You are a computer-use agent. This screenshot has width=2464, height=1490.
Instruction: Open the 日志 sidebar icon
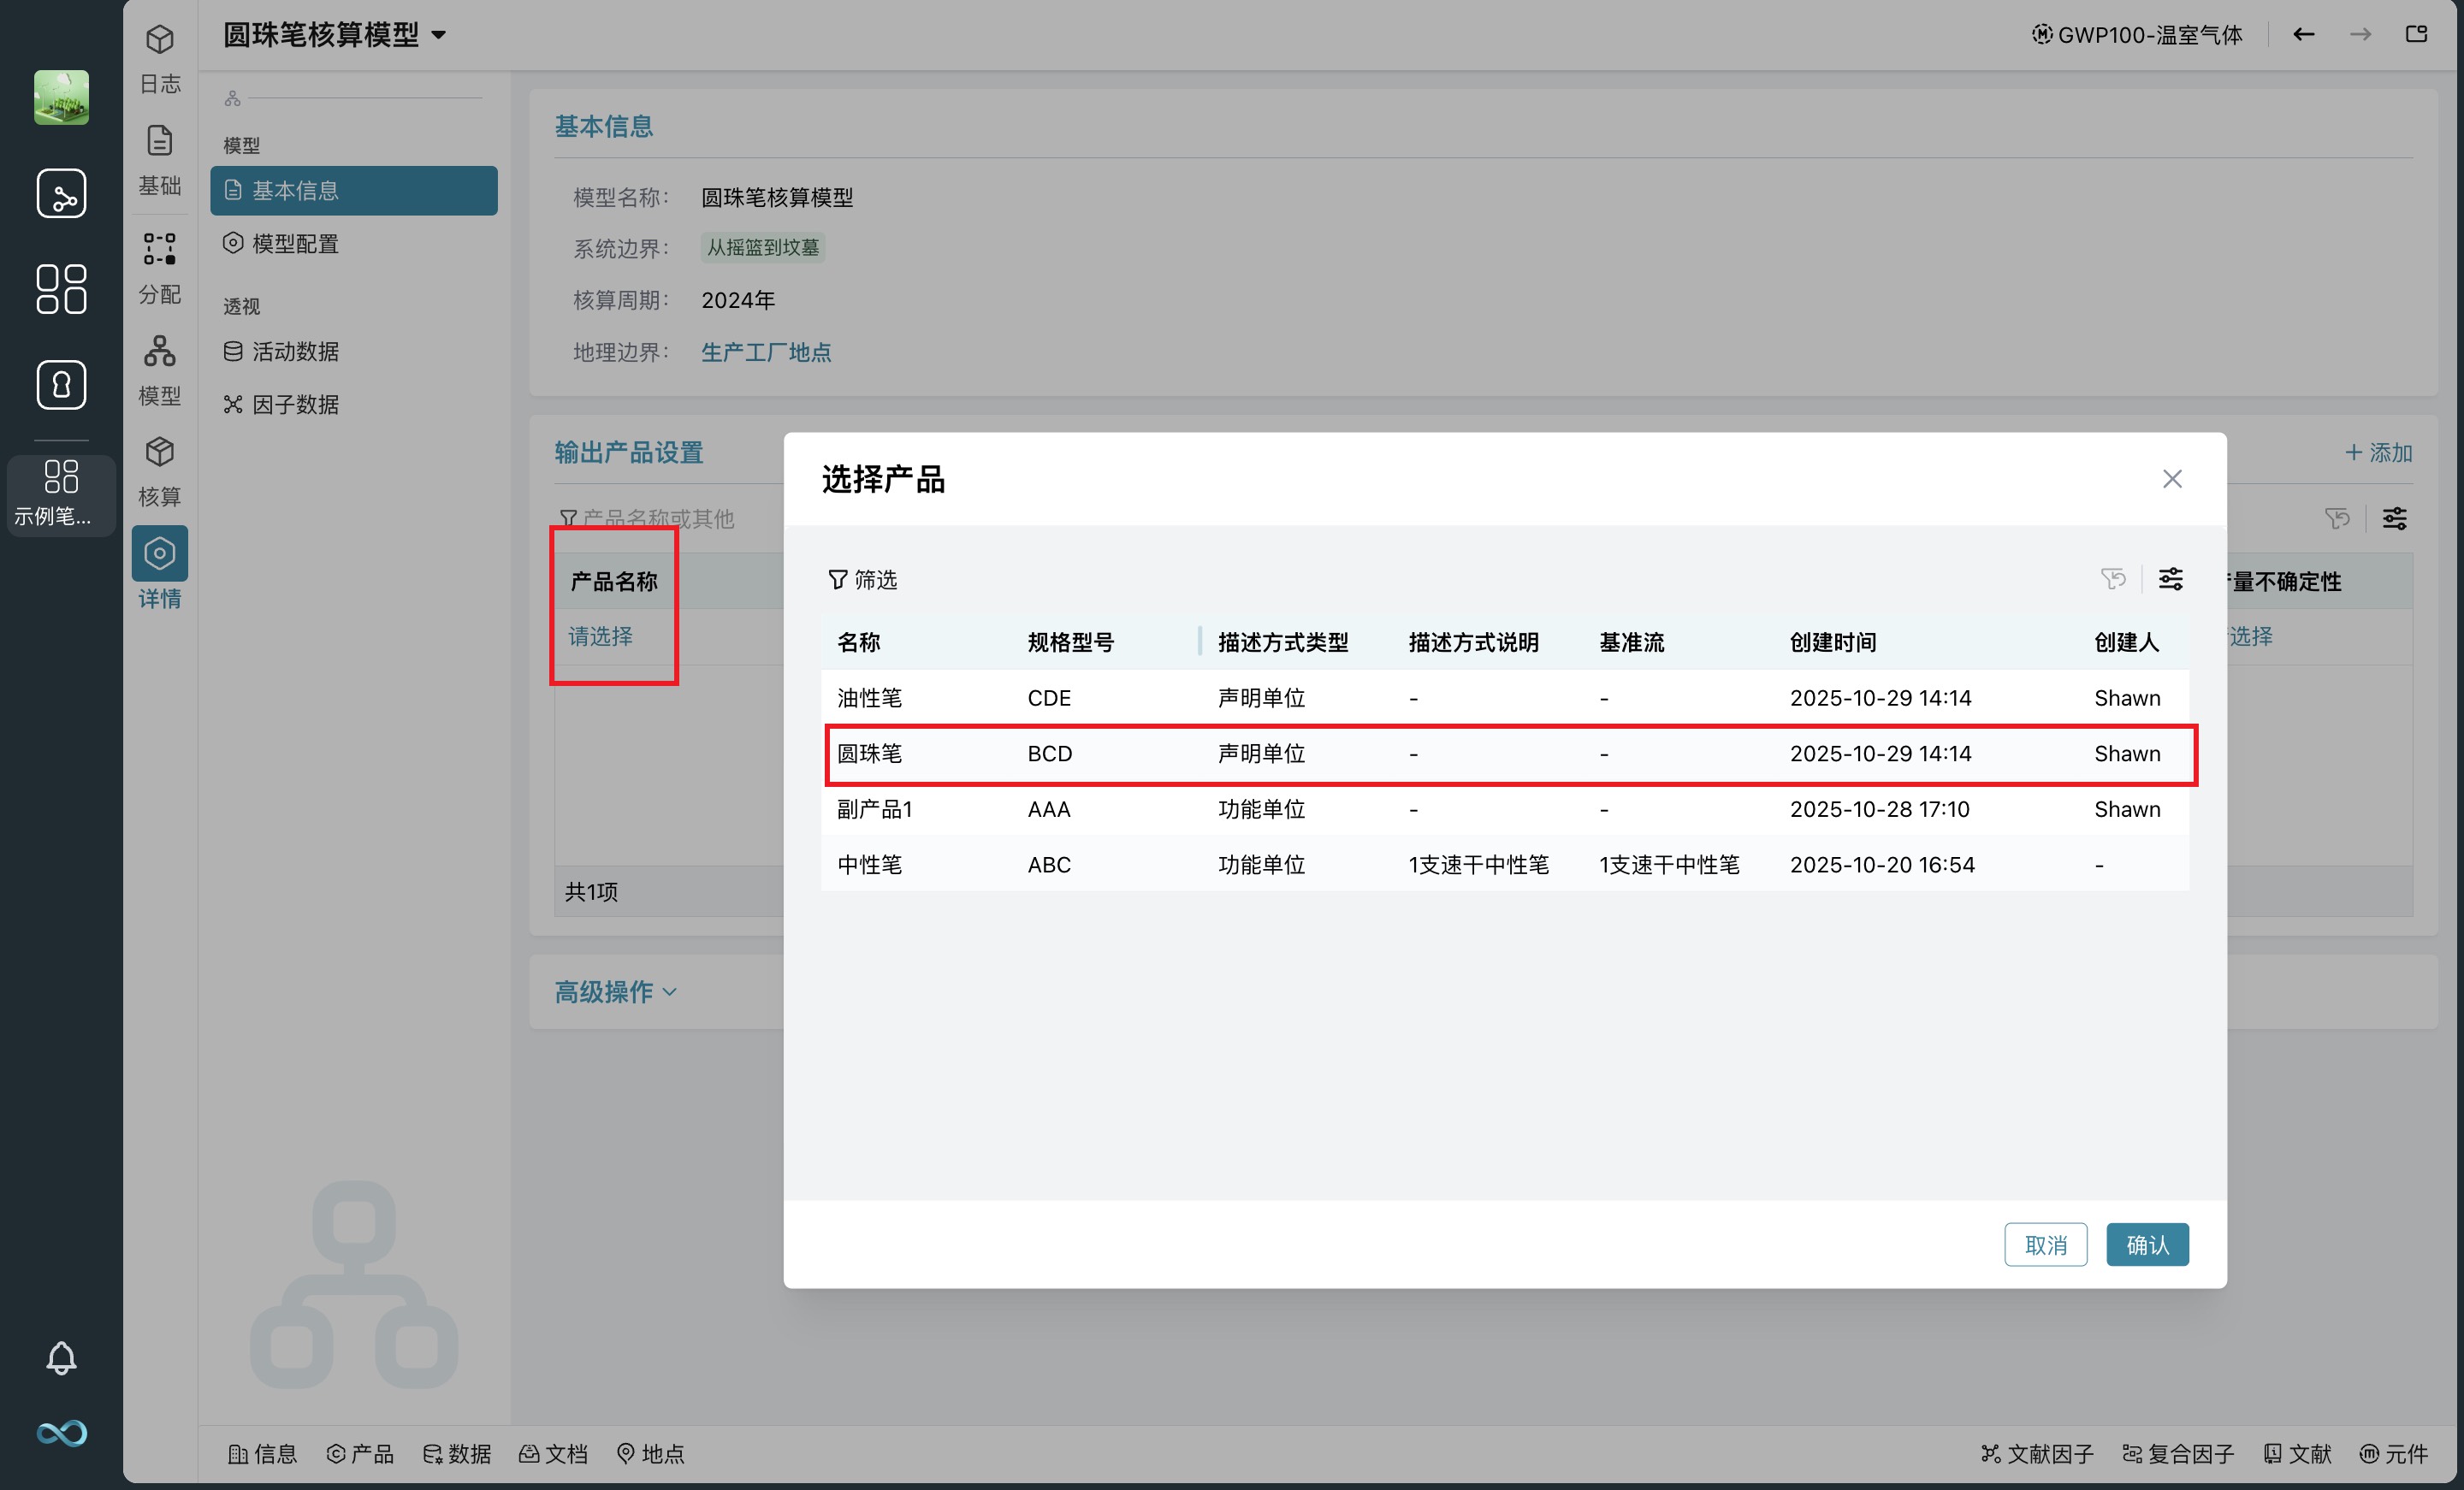click(159, 57)
